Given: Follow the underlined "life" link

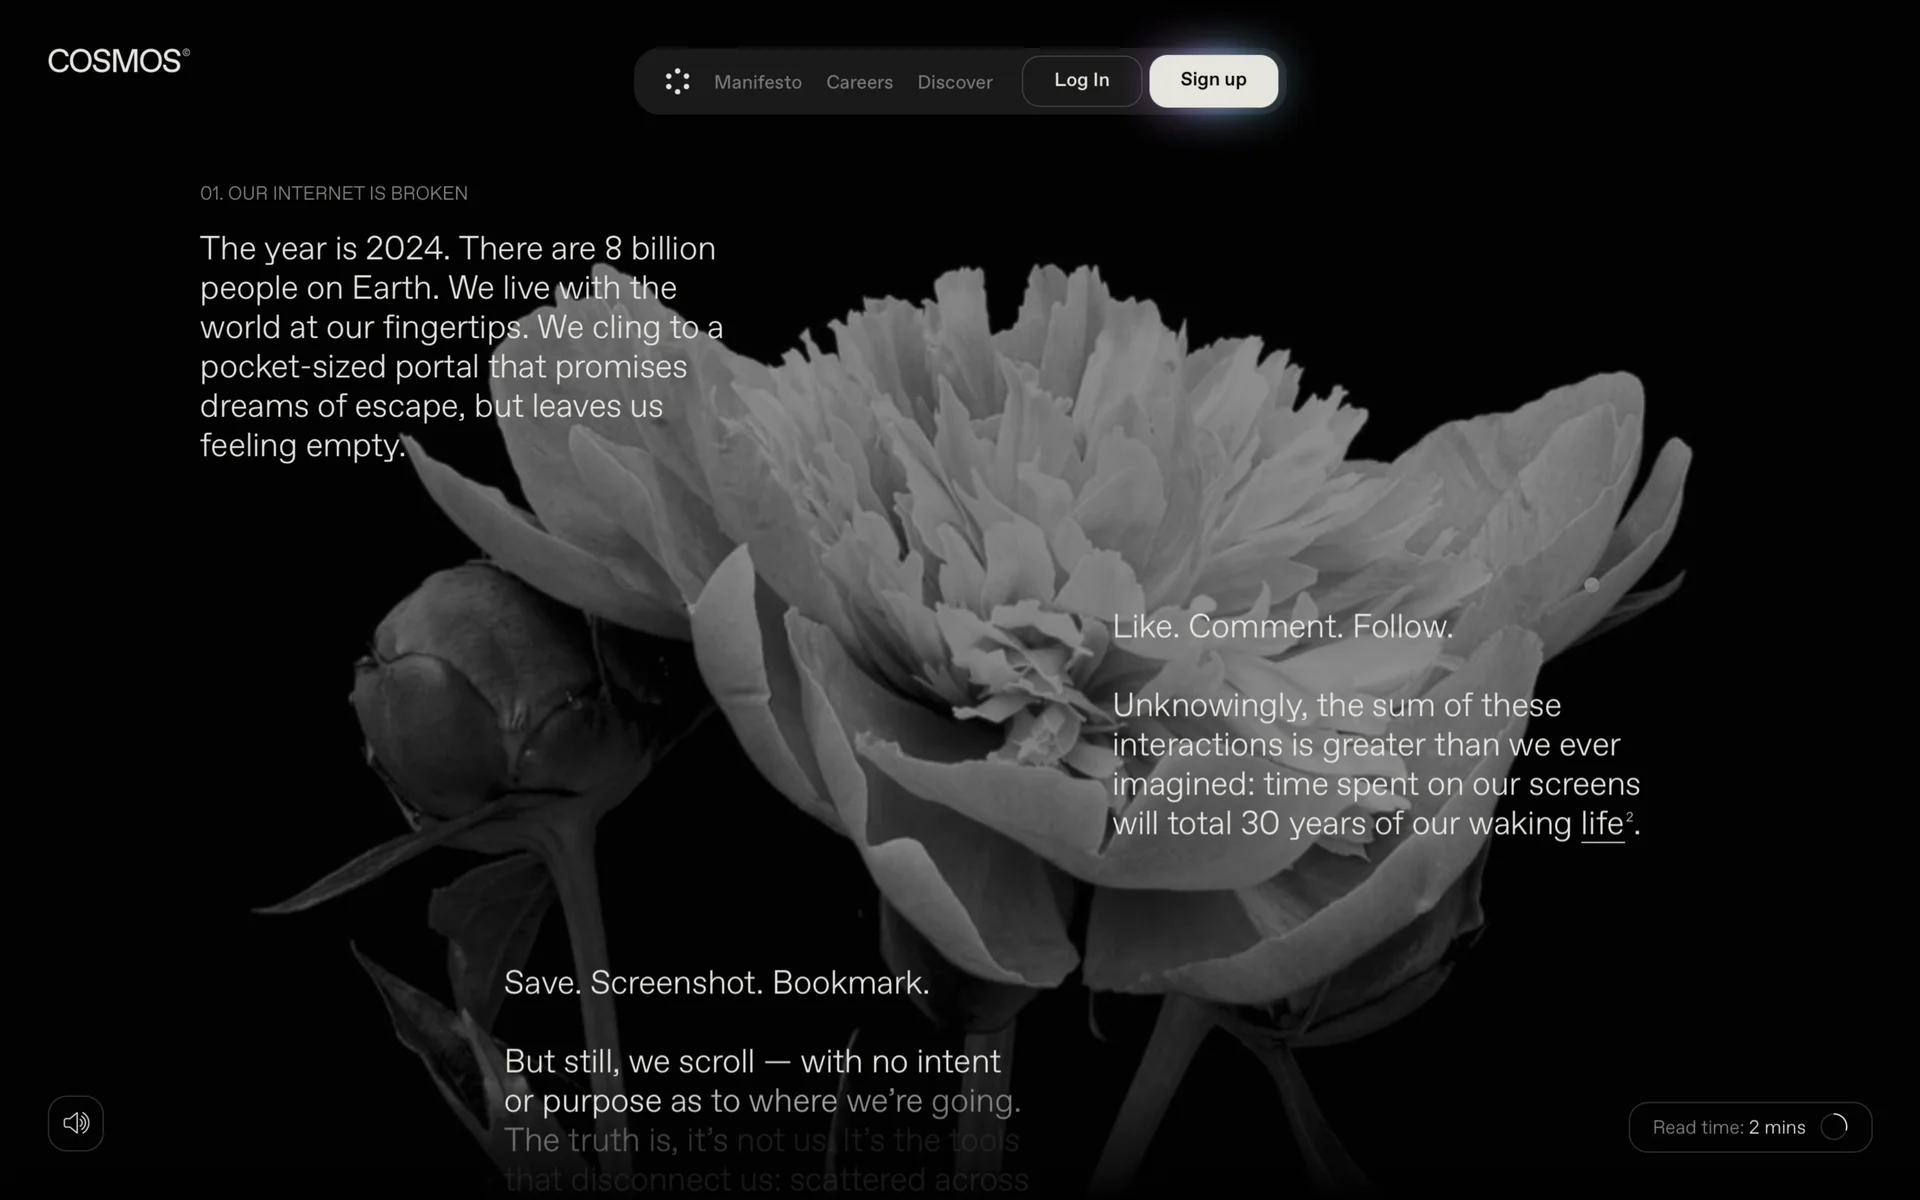Looking at the screenshot, I should click(1601, 824).
